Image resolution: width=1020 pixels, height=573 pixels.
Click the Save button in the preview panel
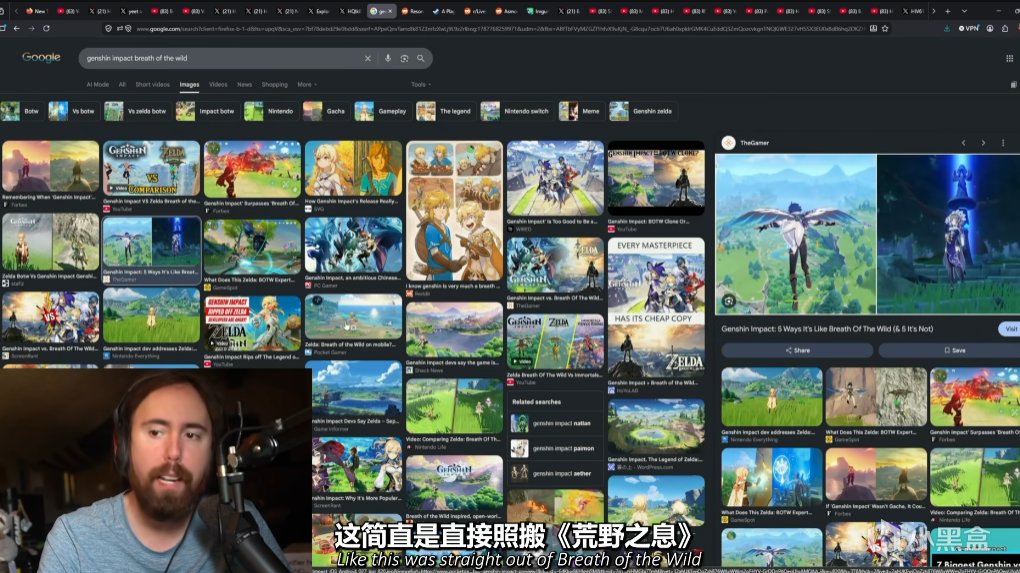tap(950, 350)
